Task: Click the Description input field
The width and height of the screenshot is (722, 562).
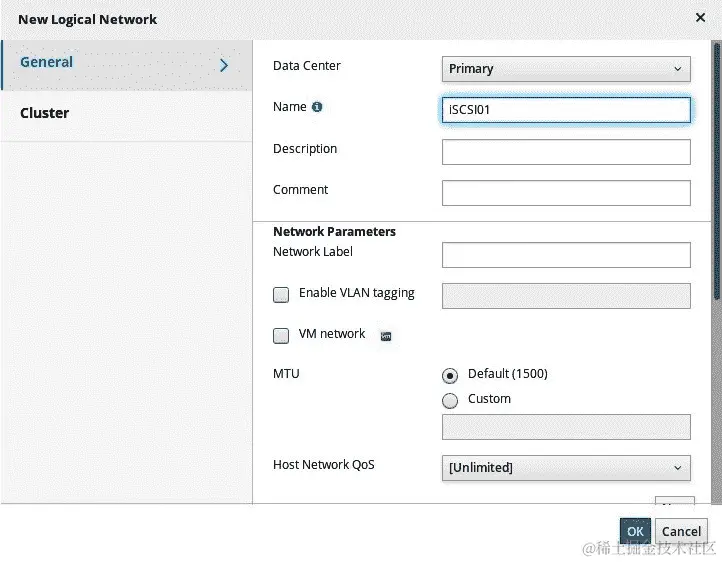Action: pyautogui.click(x=566, y=152)
